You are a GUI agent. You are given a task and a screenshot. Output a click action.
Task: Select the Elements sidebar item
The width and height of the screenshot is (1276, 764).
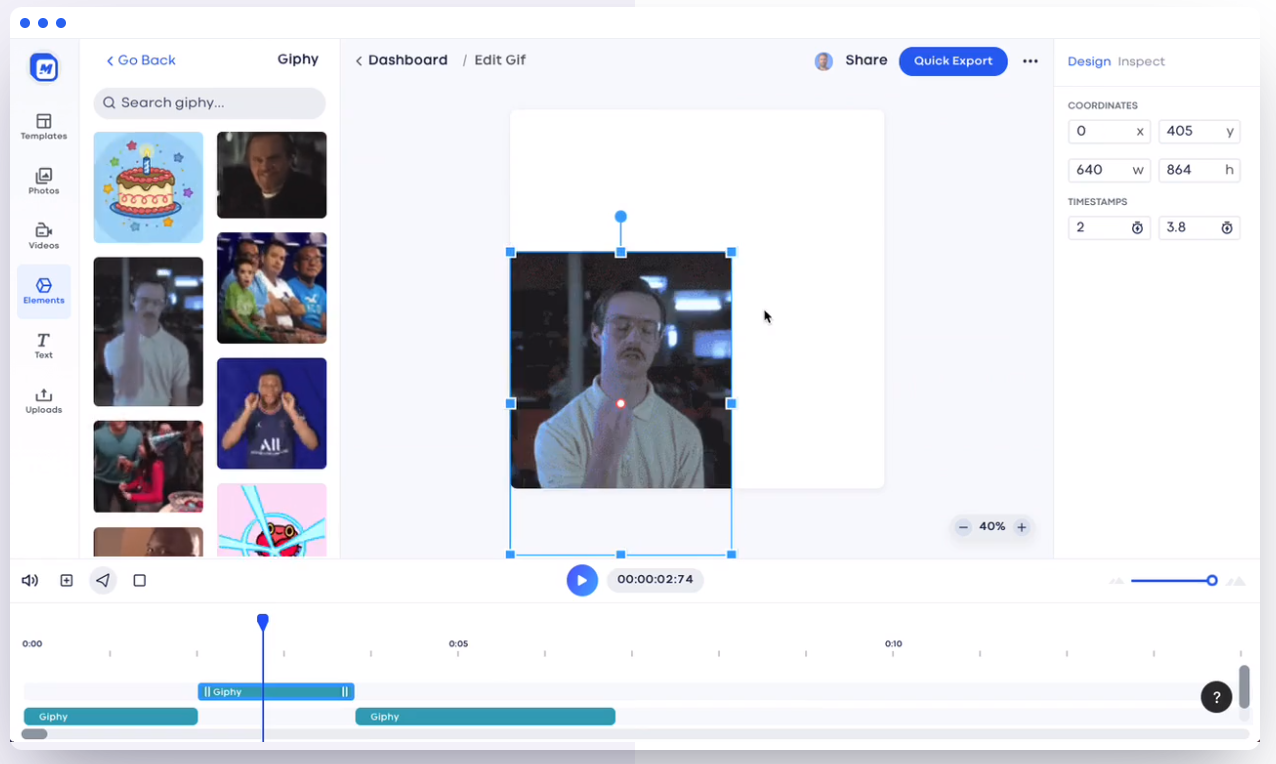click(44, 291)
